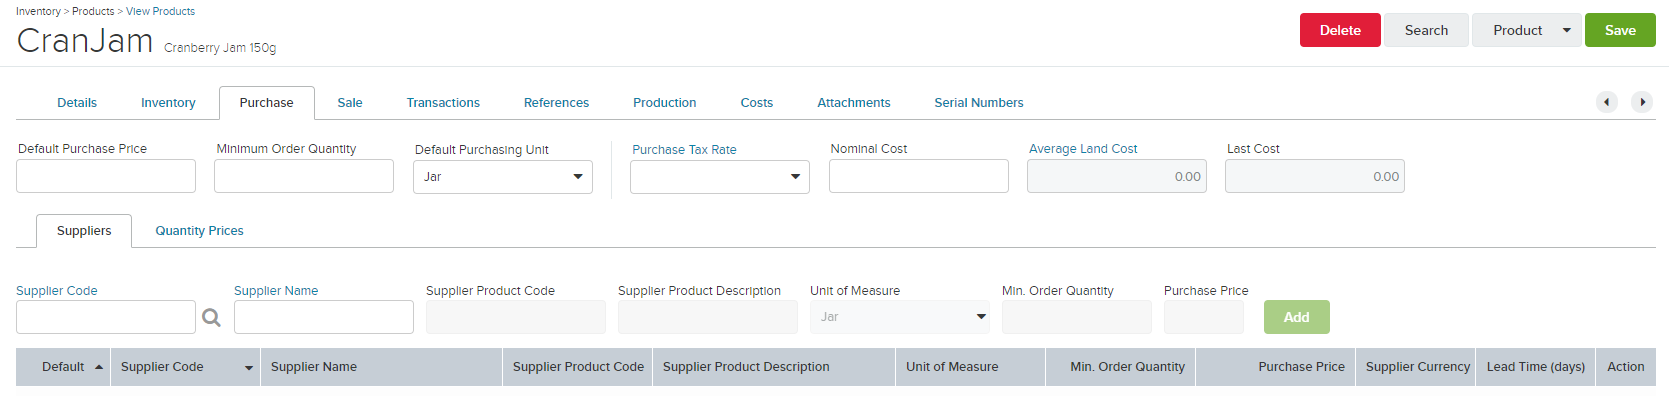Open the Default Purchasing Unit dropdown
The height and width of the screenshot is (419, 1669).
[503, 177]
